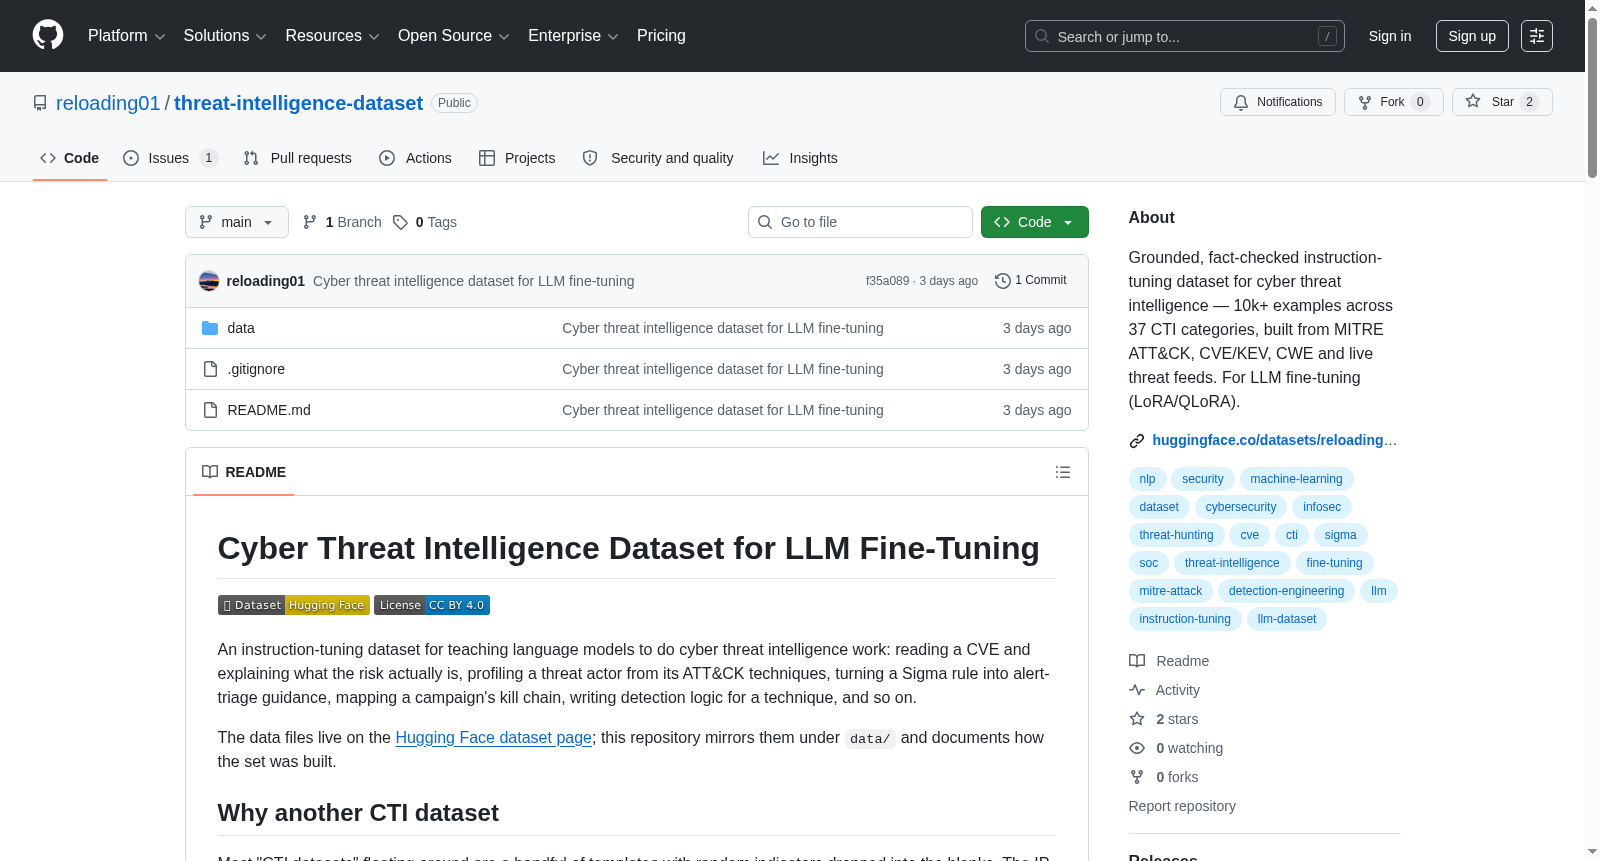
Task: Click the Report repository link
Action: (x=1182, y=806)
